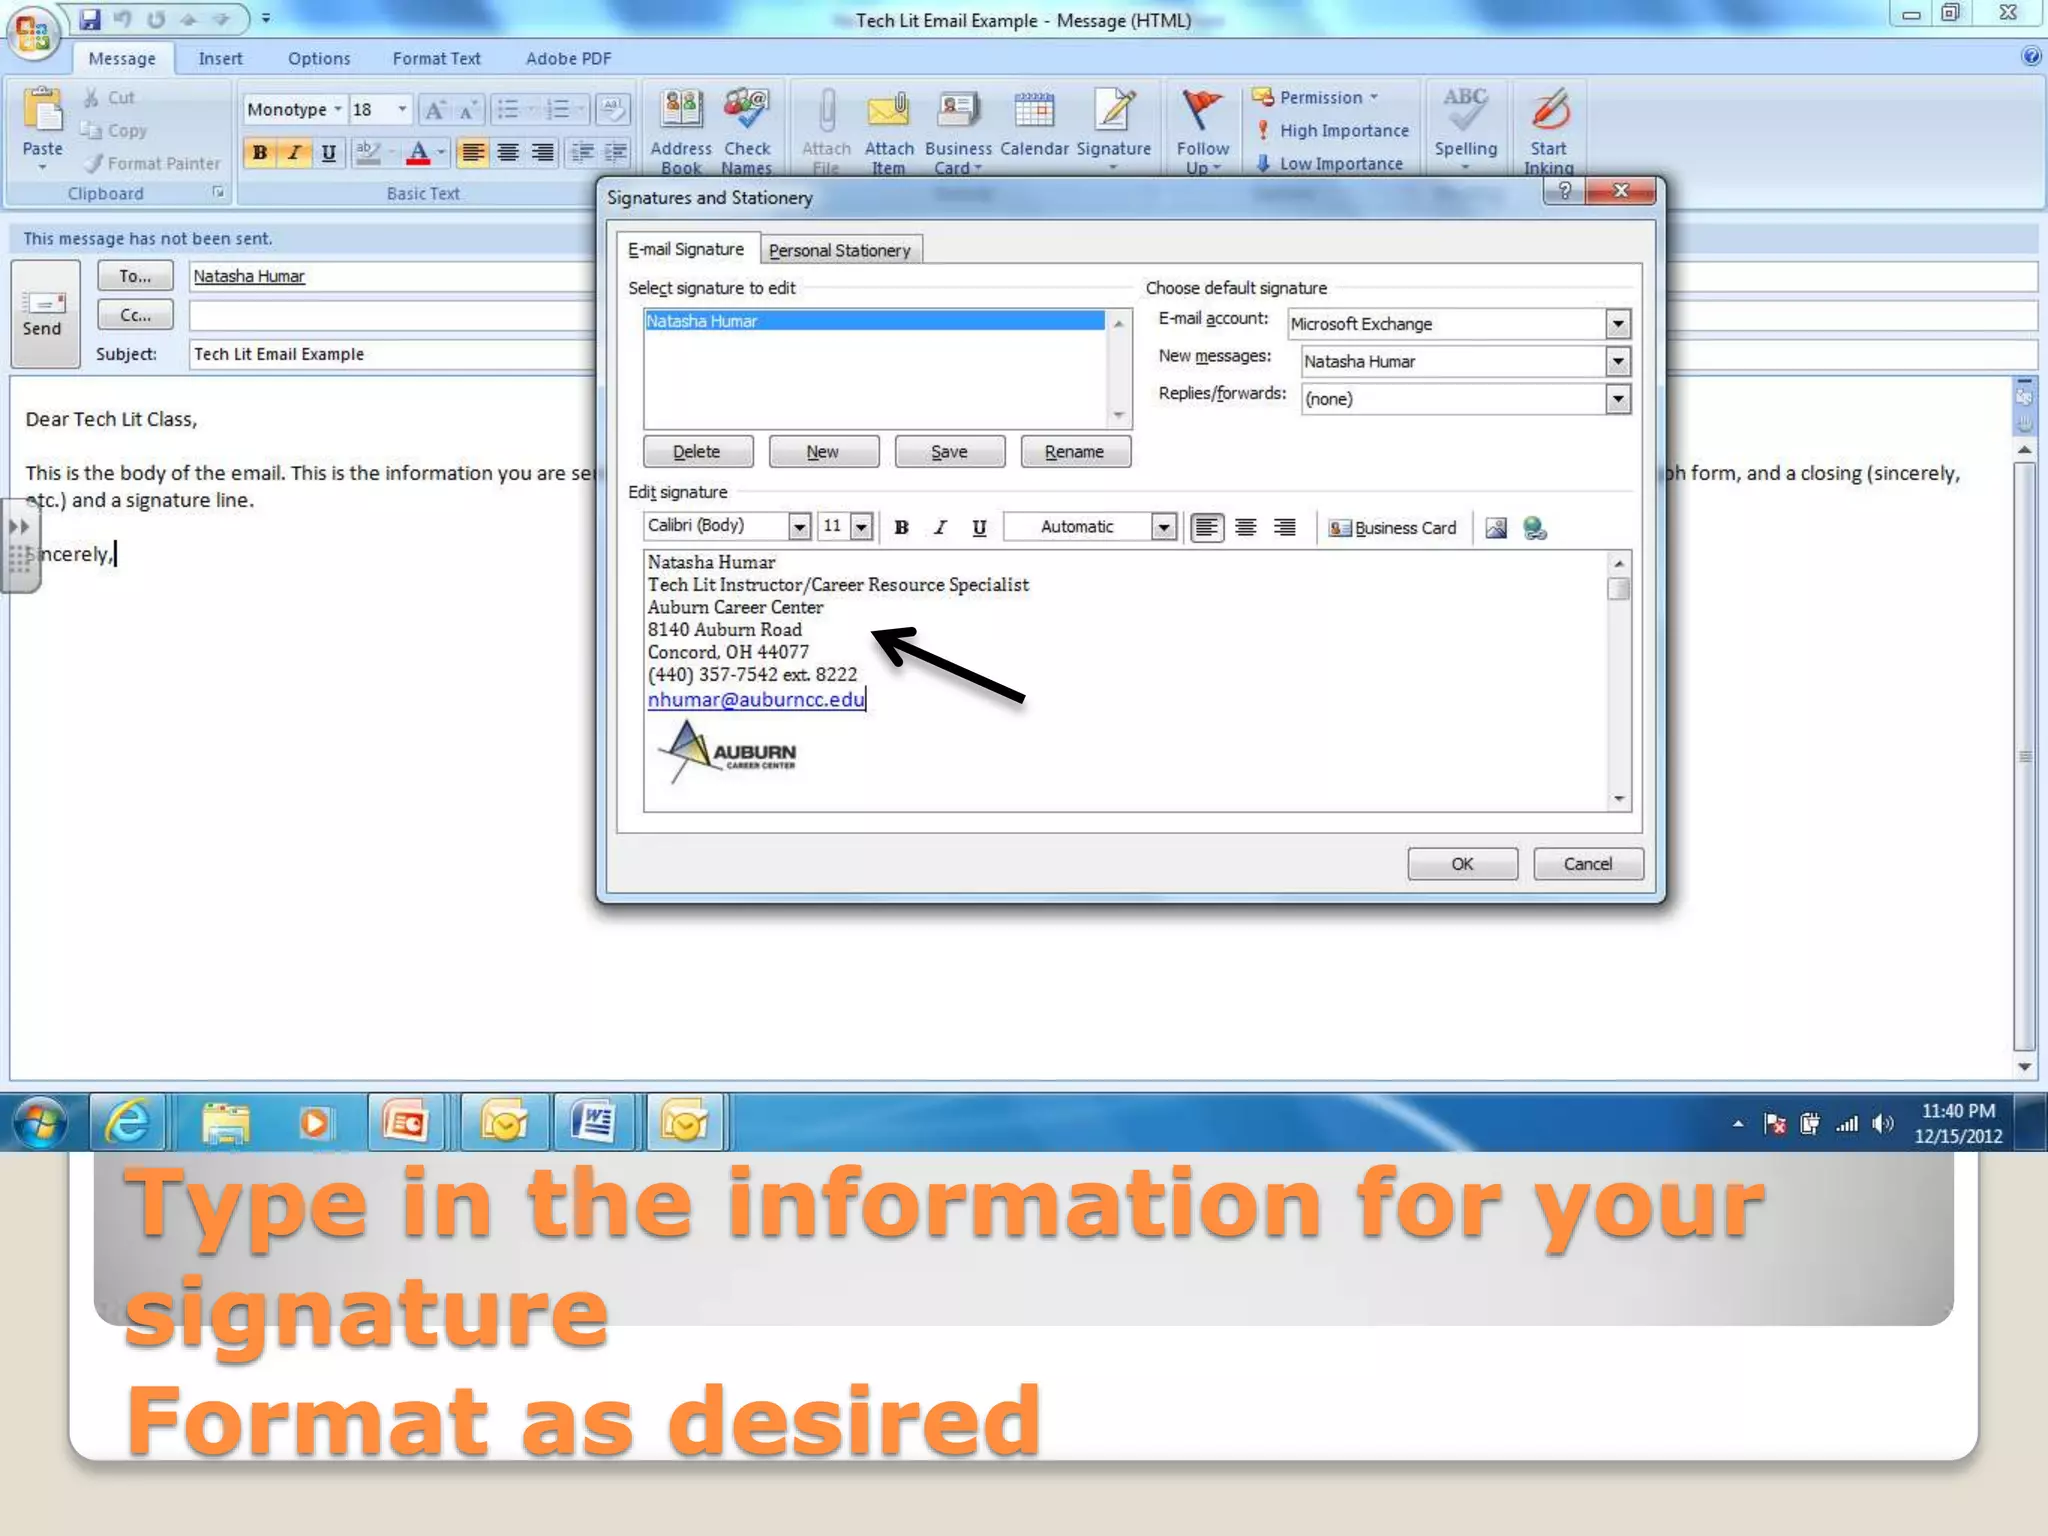The image size is (2048, 1536).
Task: Toggle Underline in the signature editor
Action: [x=979, y=528]
